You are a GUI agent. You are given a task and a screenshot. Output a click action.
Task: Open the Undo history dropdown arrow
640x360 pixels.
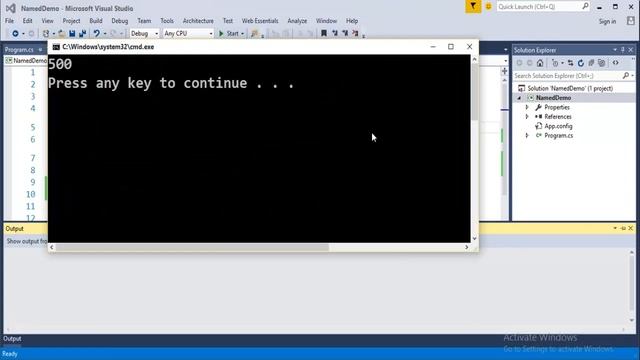click(x=105, y=34)
